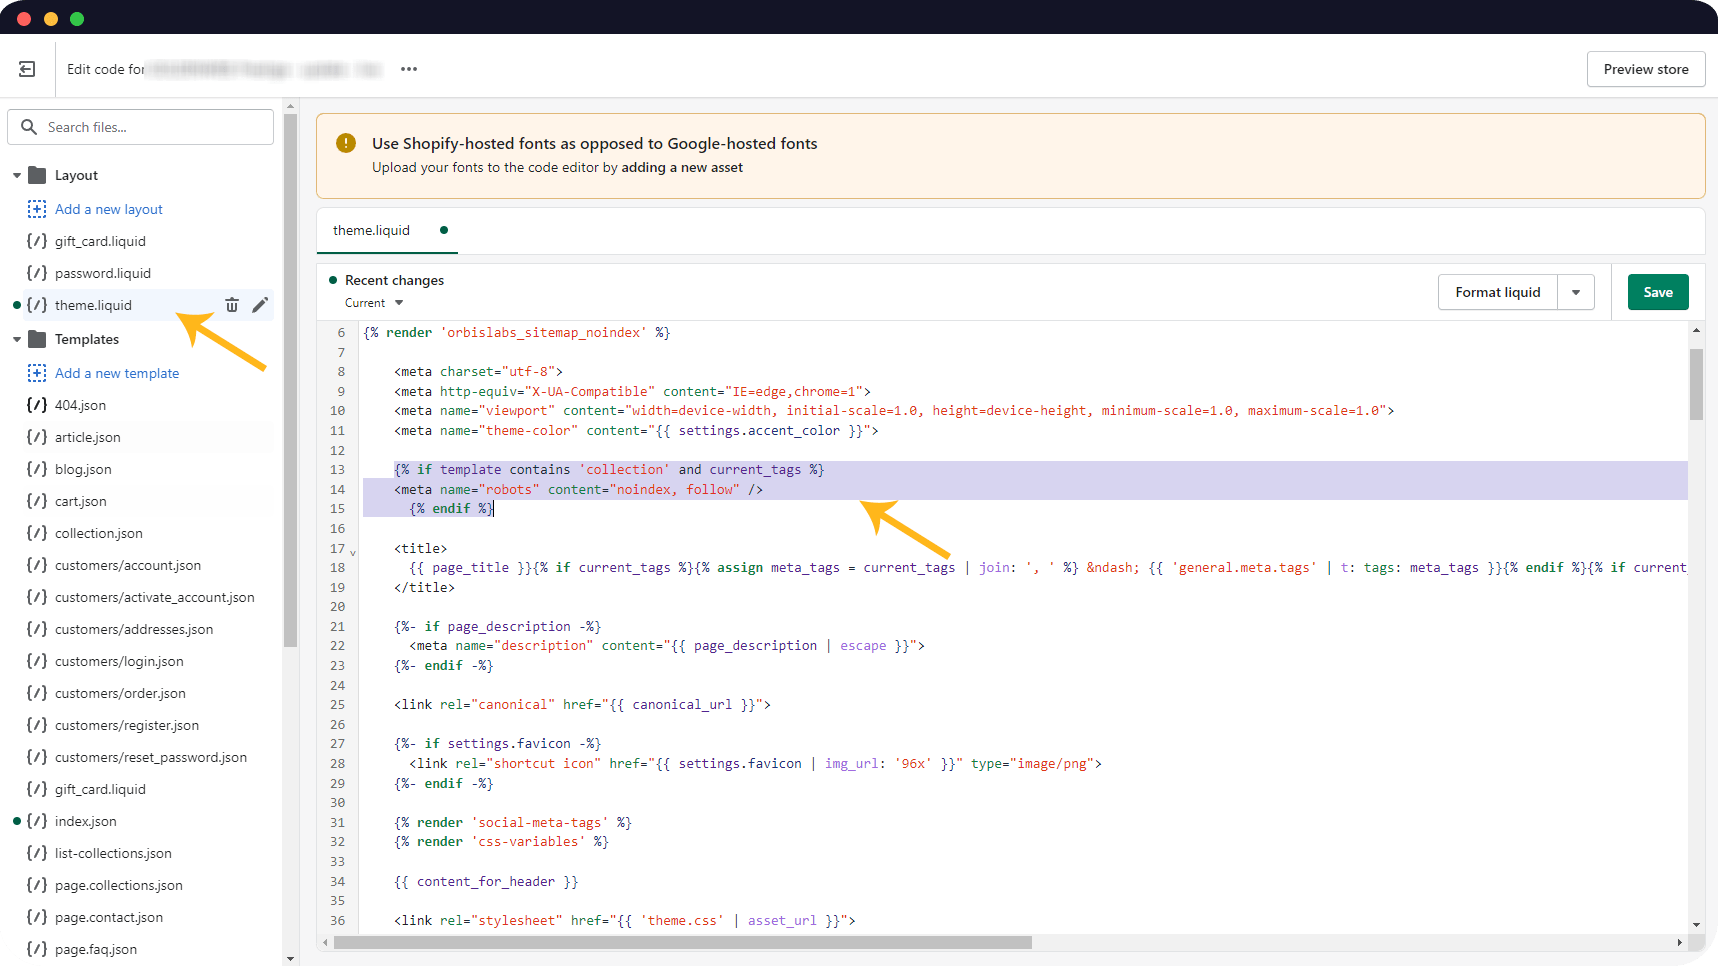The image size is (1718, 966).
Task: Click the sidebar scroll down arrow
Action: (290, 959)
